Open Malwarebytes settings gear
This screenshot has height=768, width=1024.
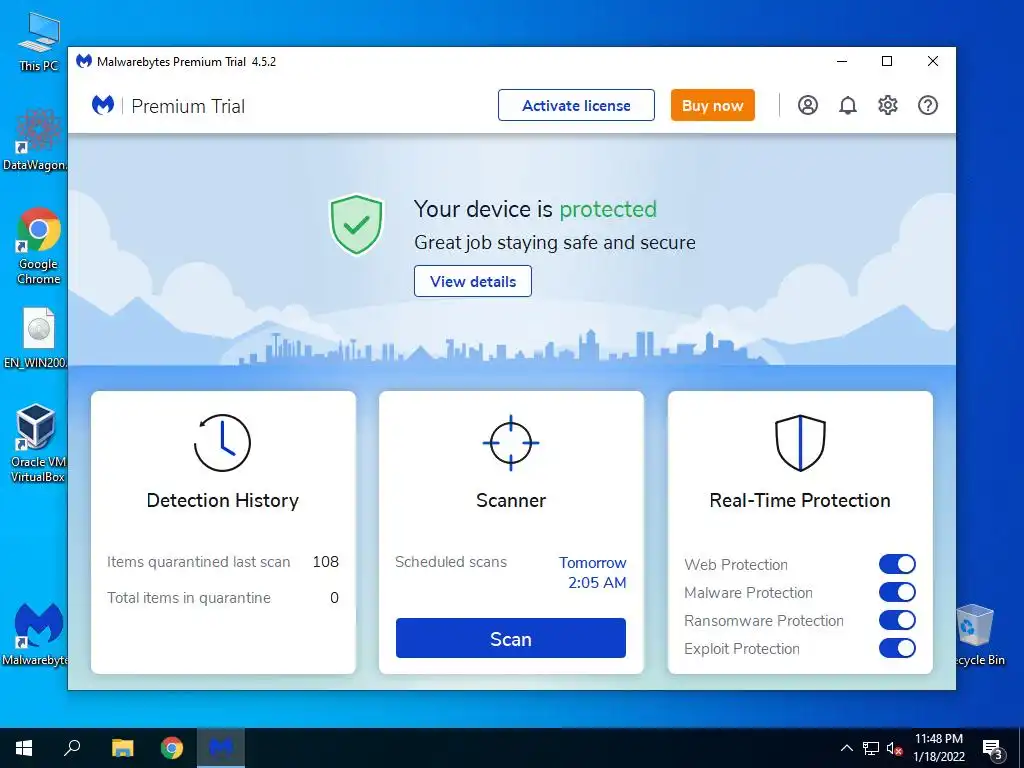click(x=888, y=105)
